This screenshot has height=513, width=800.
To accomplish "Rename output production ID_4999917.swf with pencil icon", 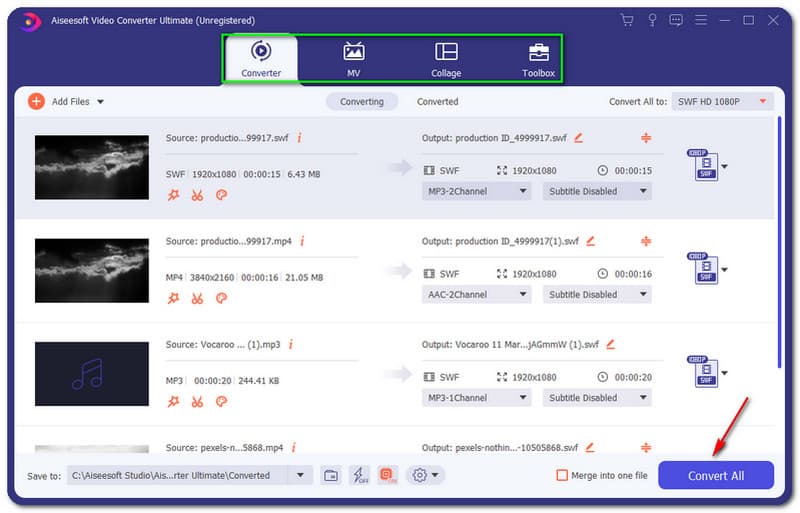I will (x=578, y=138).
